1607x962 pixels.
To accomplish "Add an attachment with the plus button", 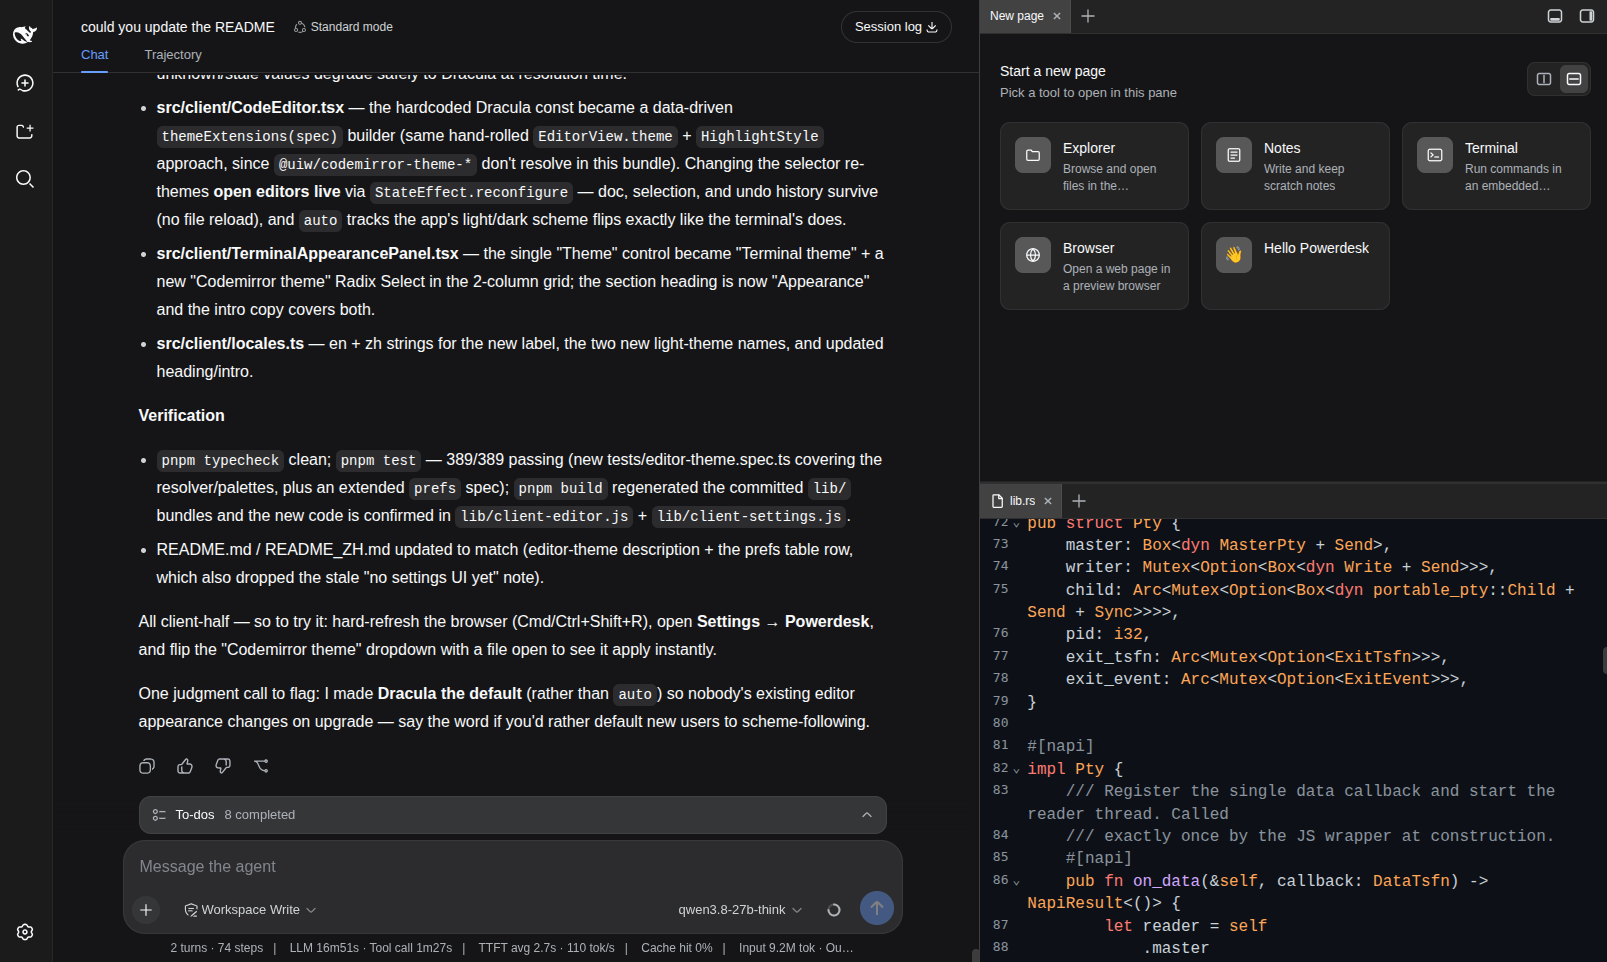I will [146, 910].
